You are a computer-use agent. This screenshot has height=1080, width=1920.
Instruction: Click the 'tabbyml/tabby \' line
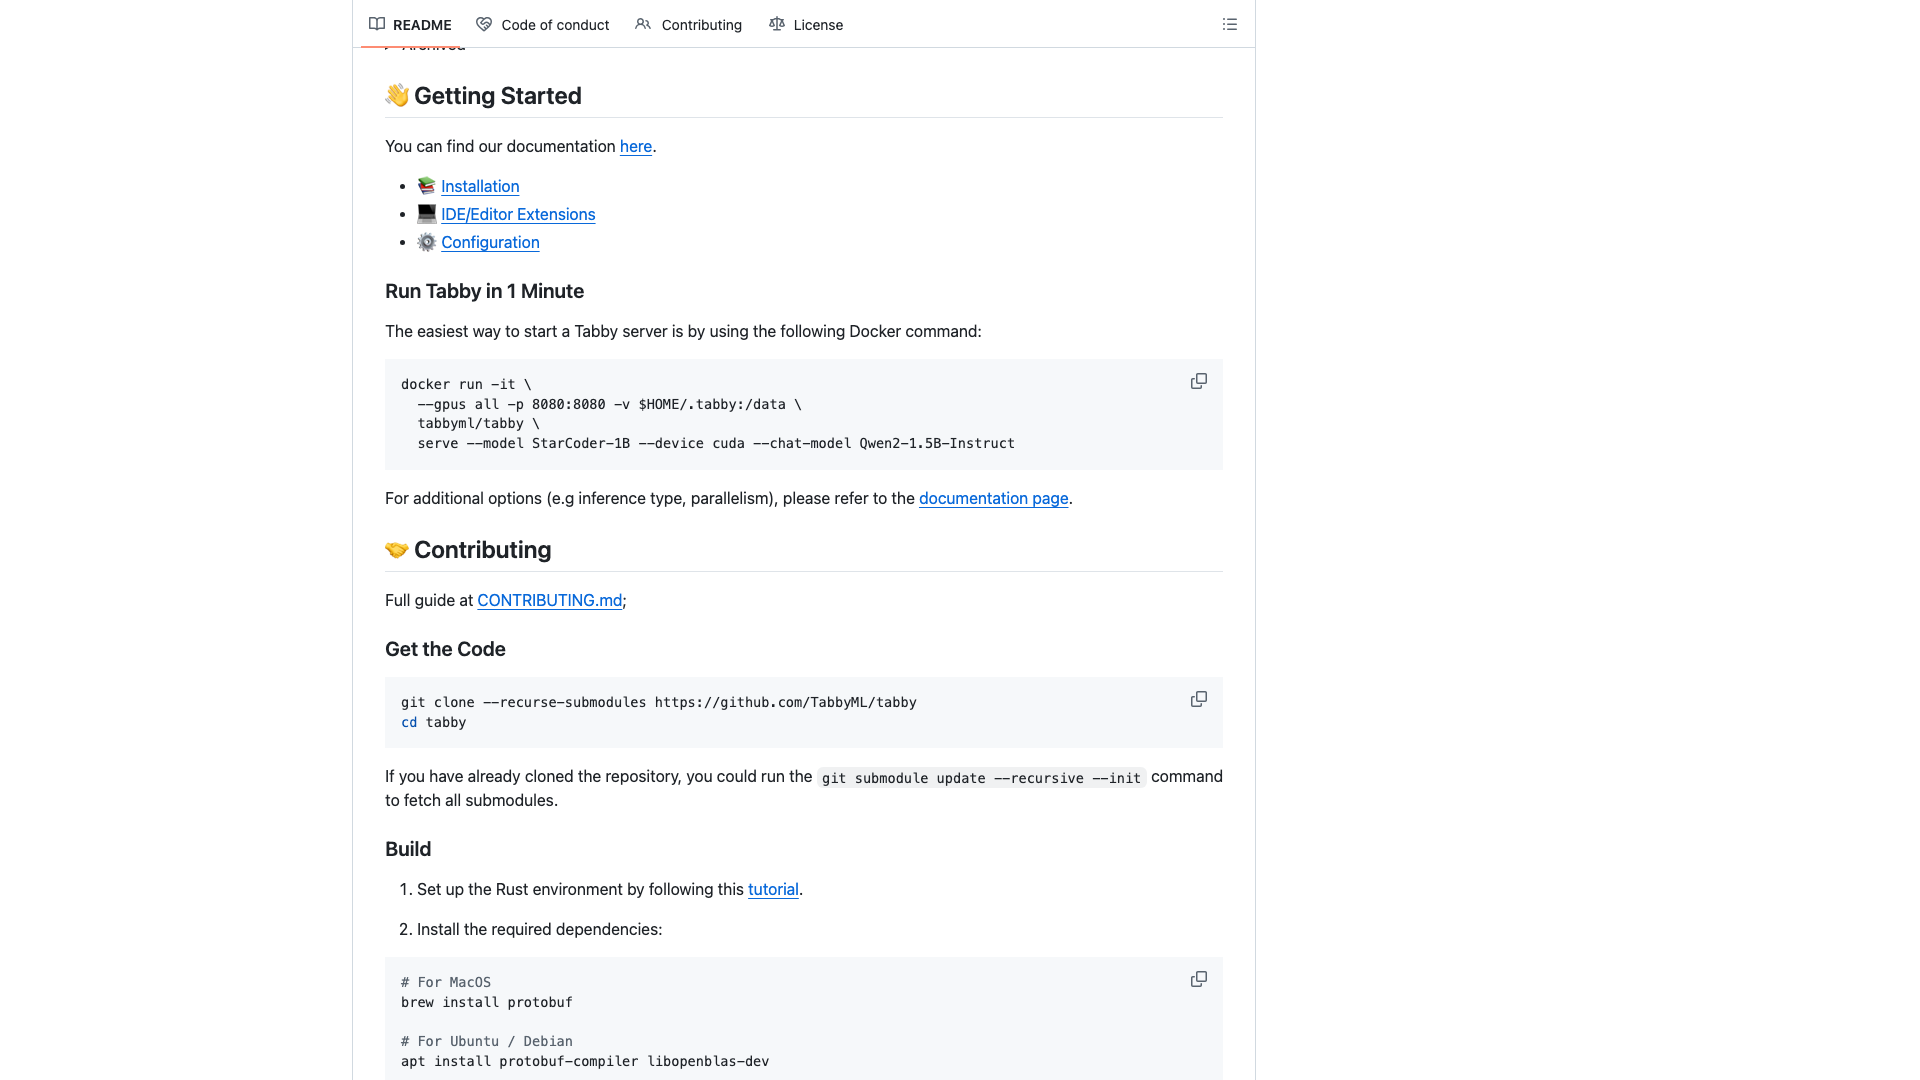point(478,423)
